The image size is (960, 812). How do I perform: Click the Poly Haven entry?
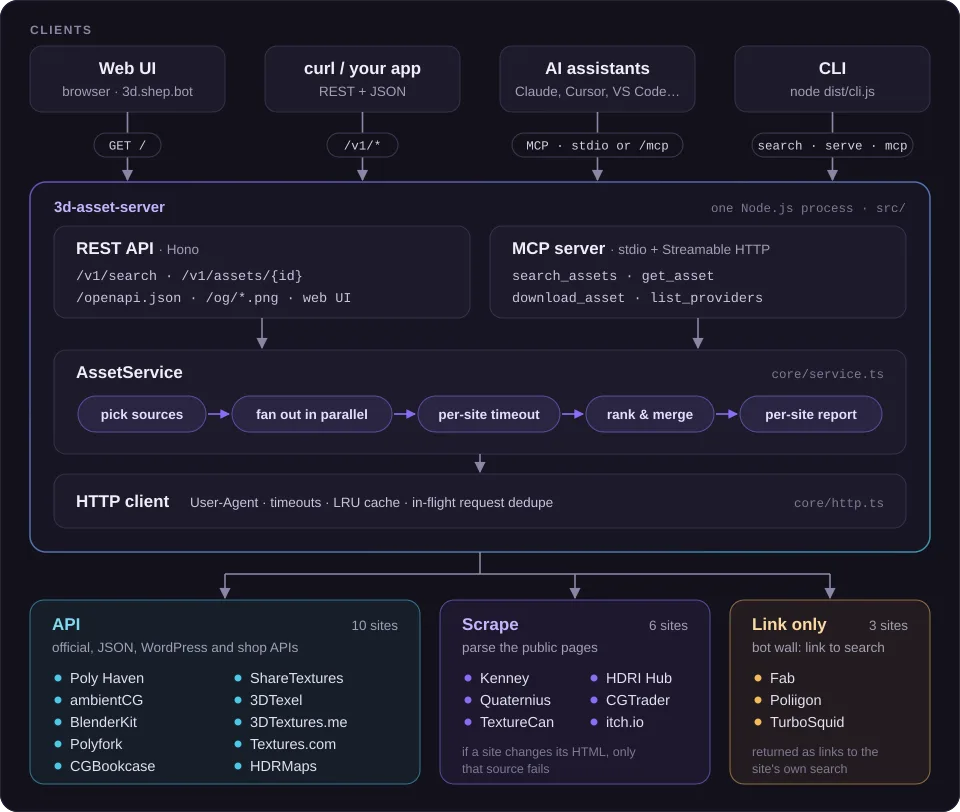107,678
